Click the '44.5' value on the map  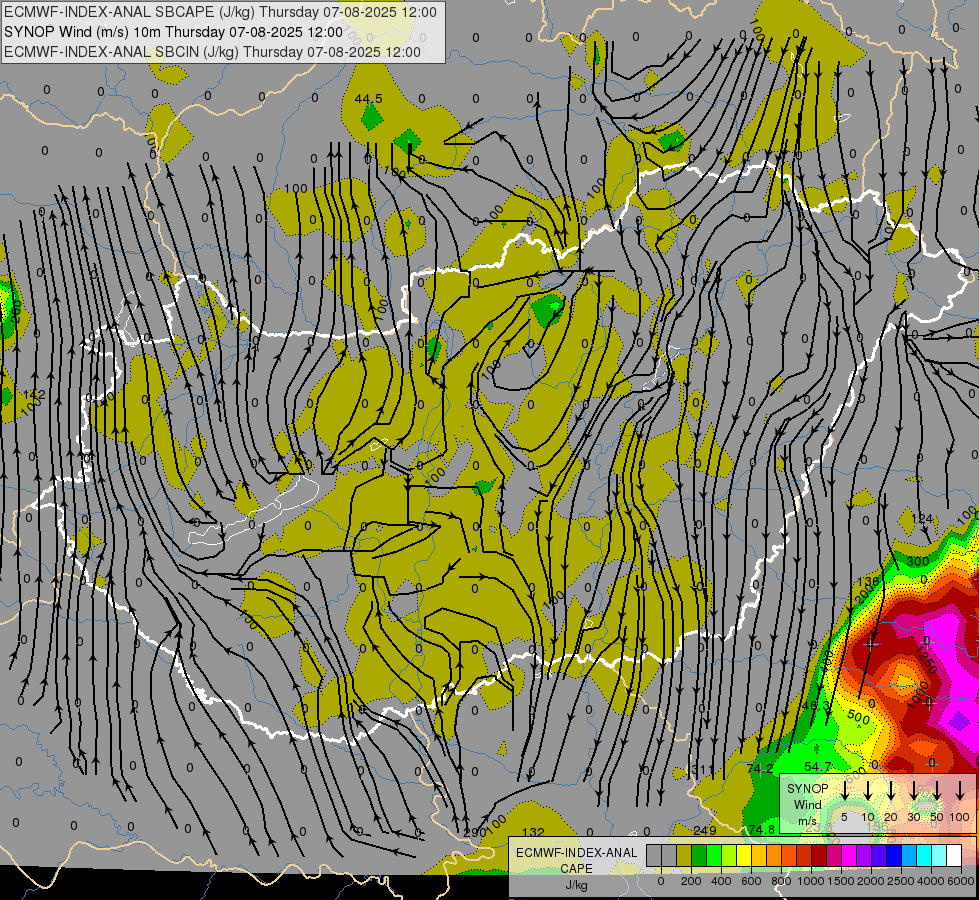point(368,99)
